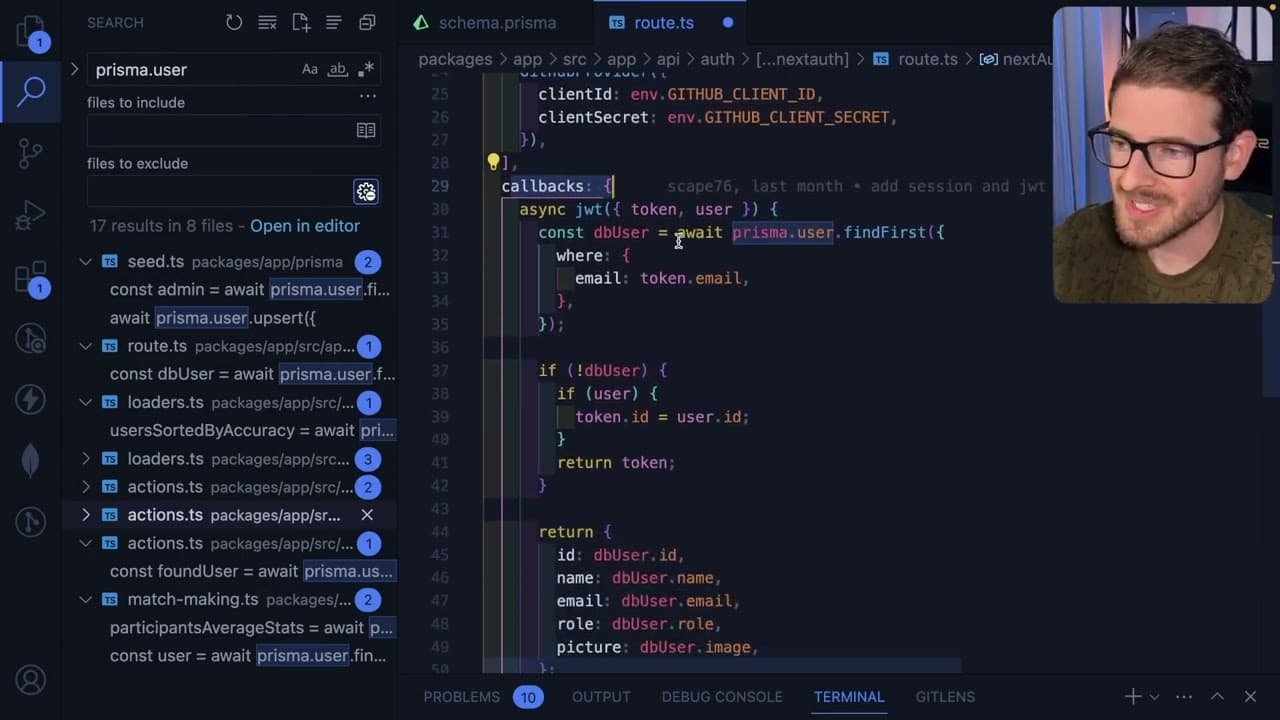Open the Source Control view
Viewport: 1280px width, 720px height.
(30, 152)
